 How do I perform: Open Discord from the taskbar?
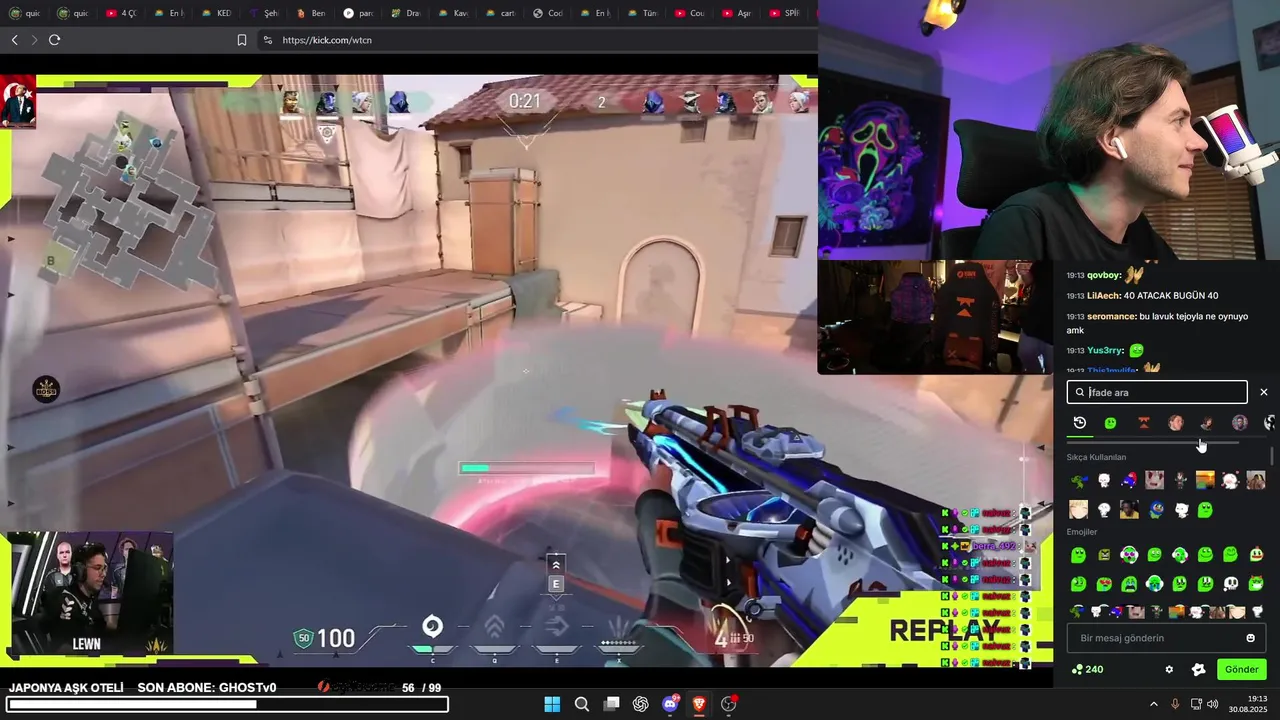pyautogui.click(x=670, y=704)
